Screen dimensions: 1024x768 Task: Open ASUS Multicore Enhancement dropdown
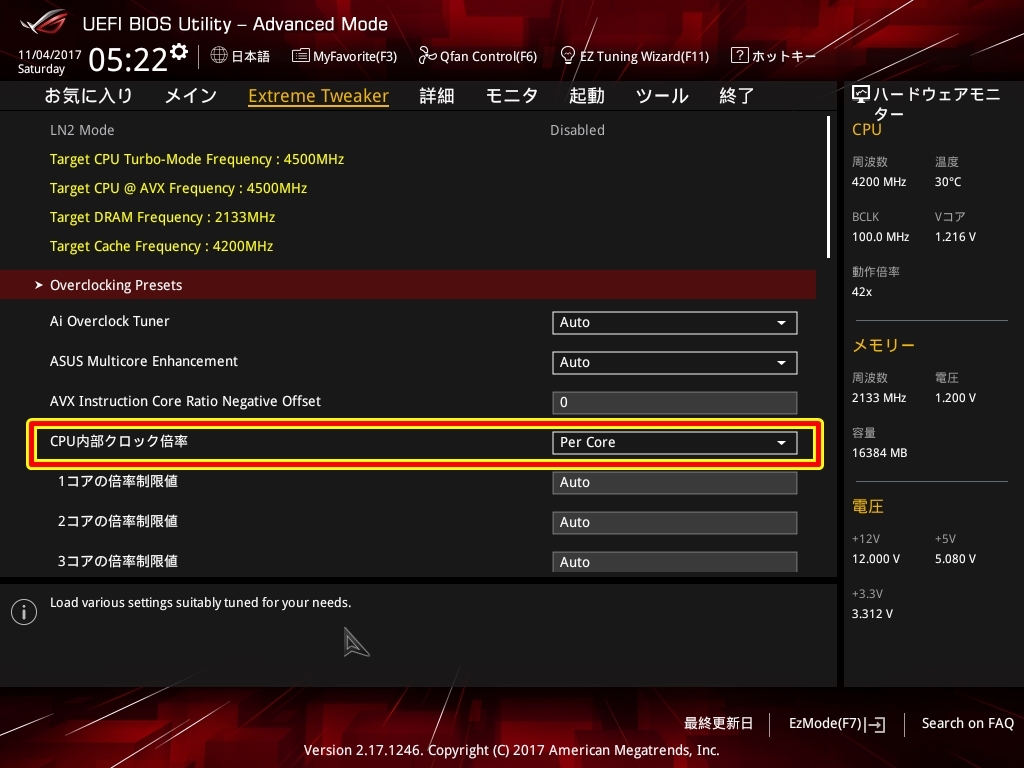675,362
